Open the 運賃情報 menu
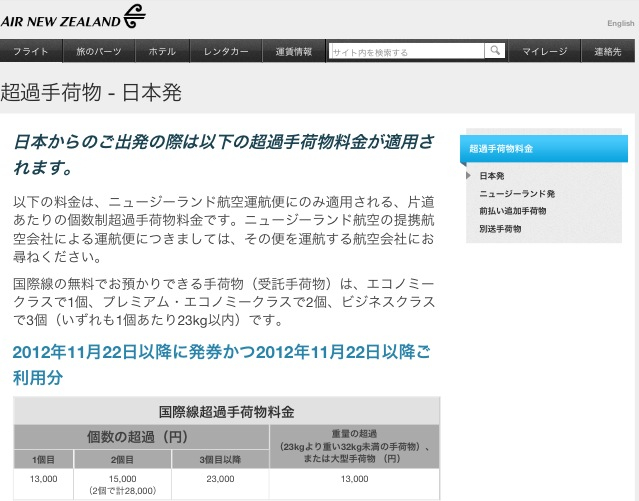Viewport: 639px width, 501px height. click(293, 51)
